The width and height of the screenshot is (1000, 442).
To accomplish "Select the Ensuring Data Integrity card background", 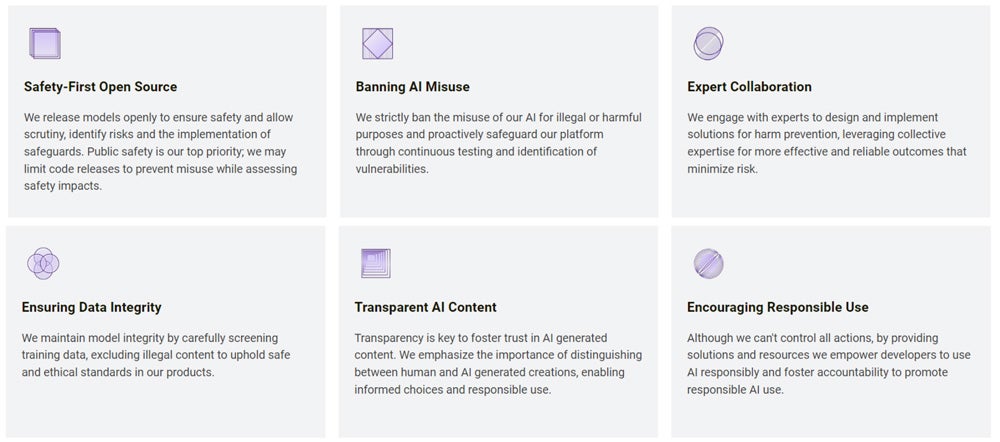I will (166, 332).
